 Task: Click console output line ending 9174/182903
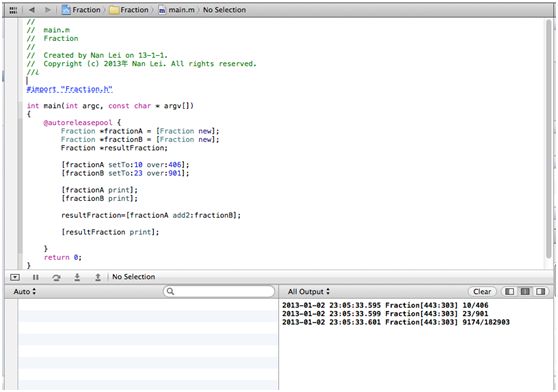[x=396, y=322]
